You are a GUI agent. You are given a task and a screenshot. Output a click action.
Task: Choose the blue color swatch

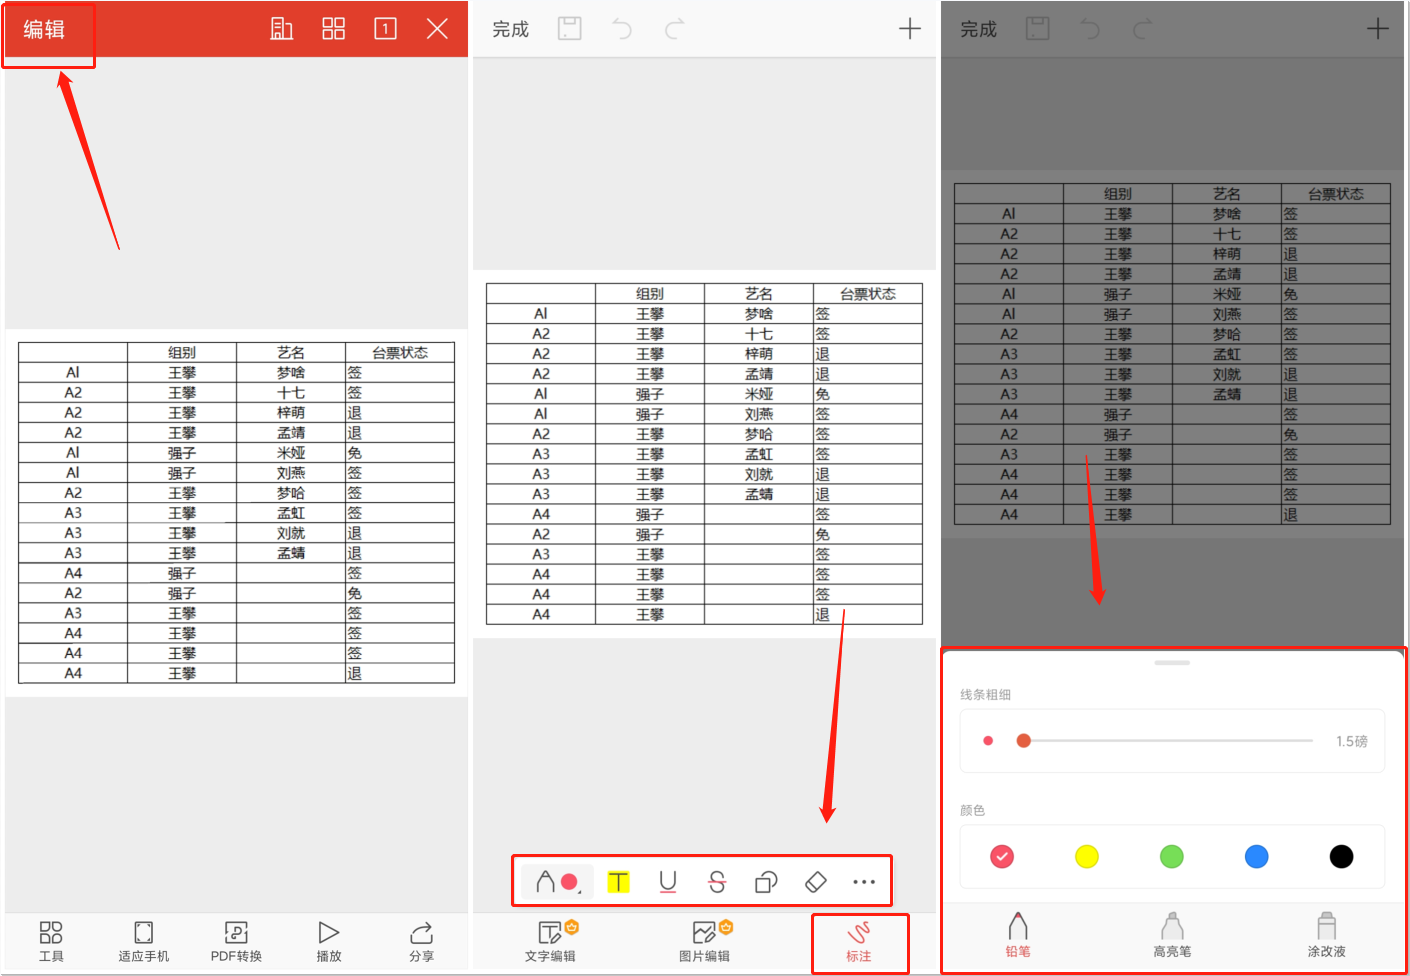coord(1257,856)
